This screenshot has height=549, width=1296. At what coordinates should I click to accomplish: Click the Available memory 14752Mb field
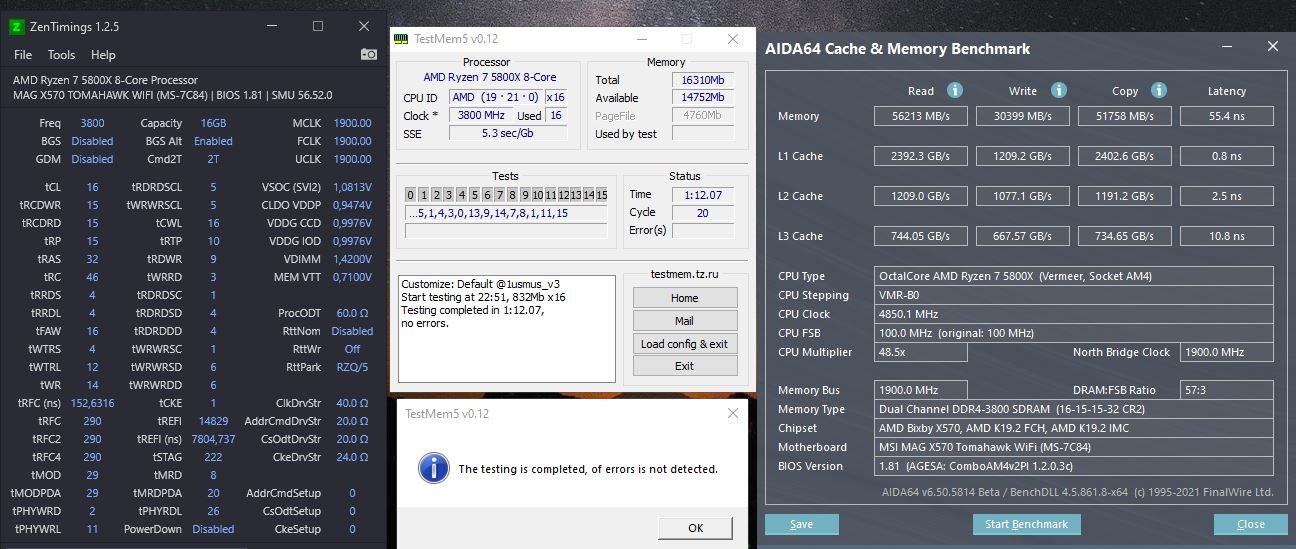pyautogui.click(x=704, y=97)
